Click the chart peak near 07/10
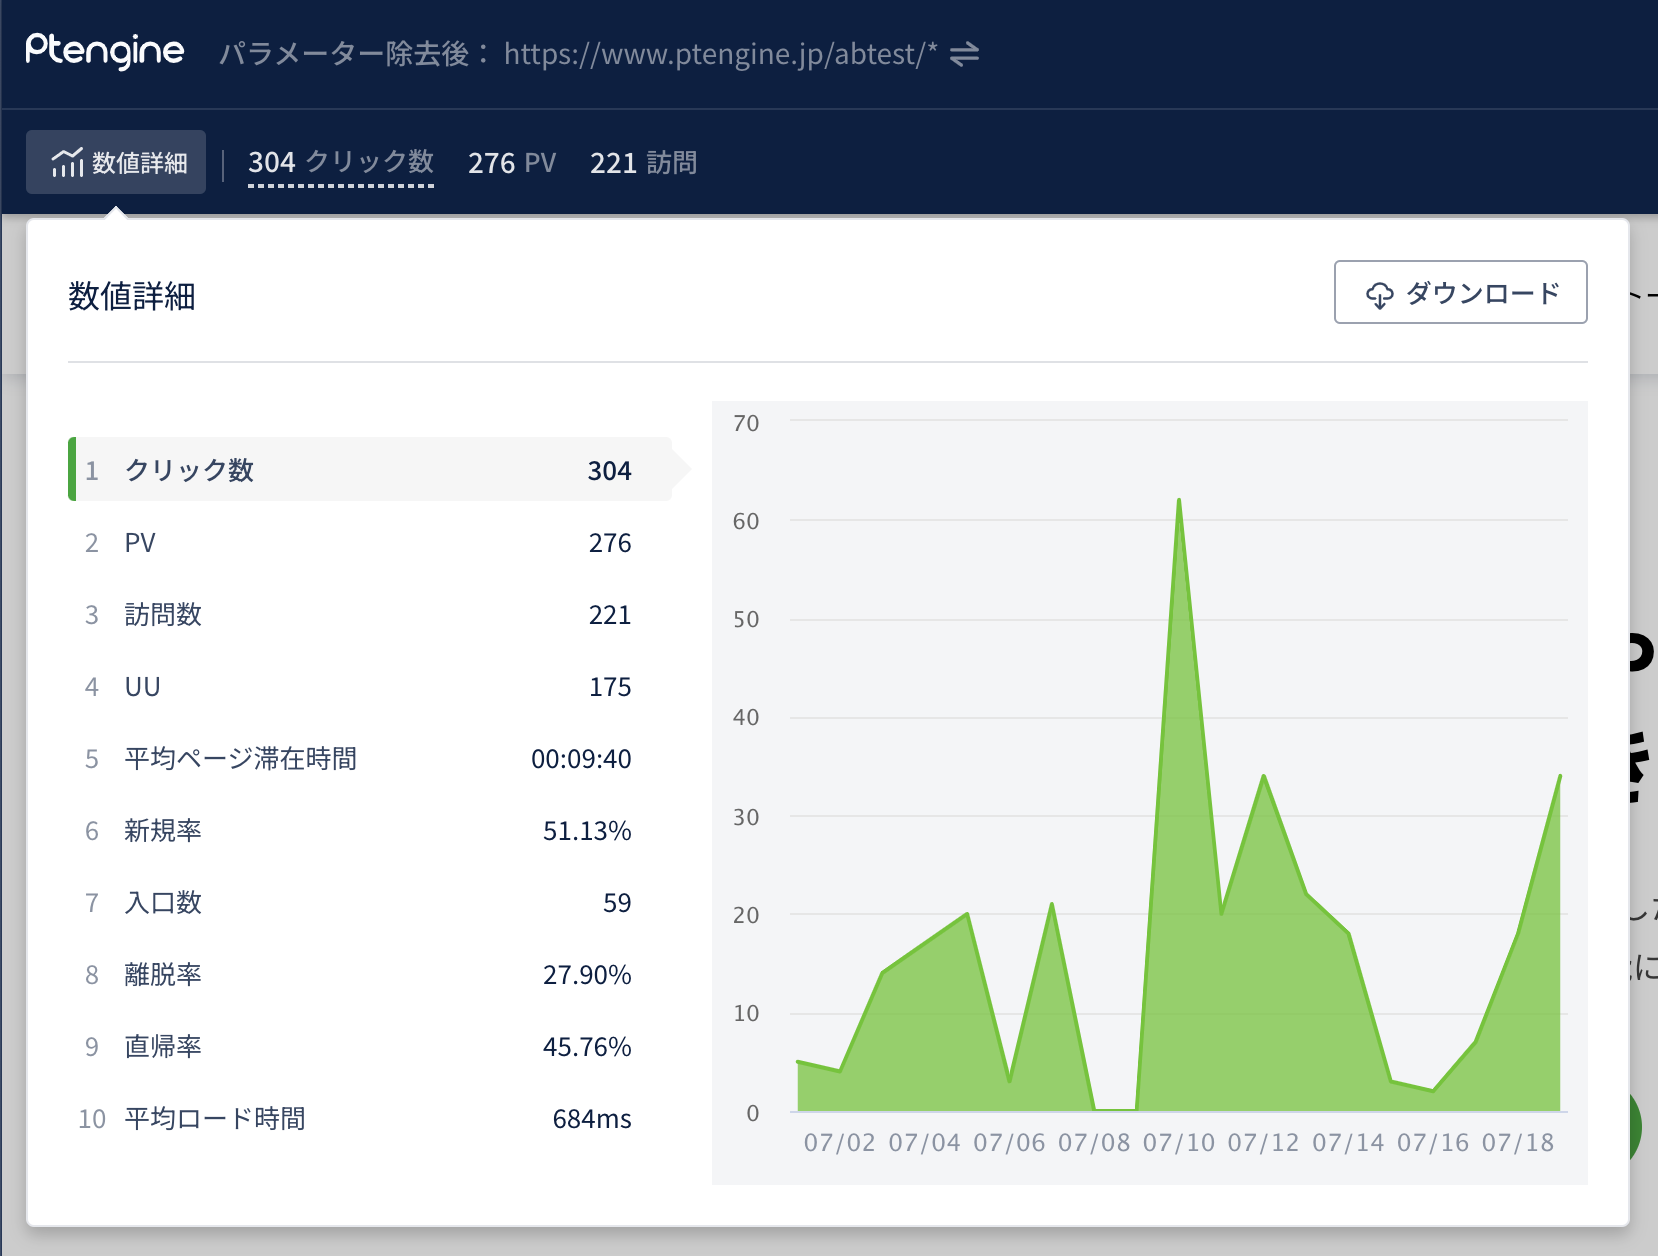This screenshot has width=1658, height=1256. pyautogui.click(x=1179, y=500)
